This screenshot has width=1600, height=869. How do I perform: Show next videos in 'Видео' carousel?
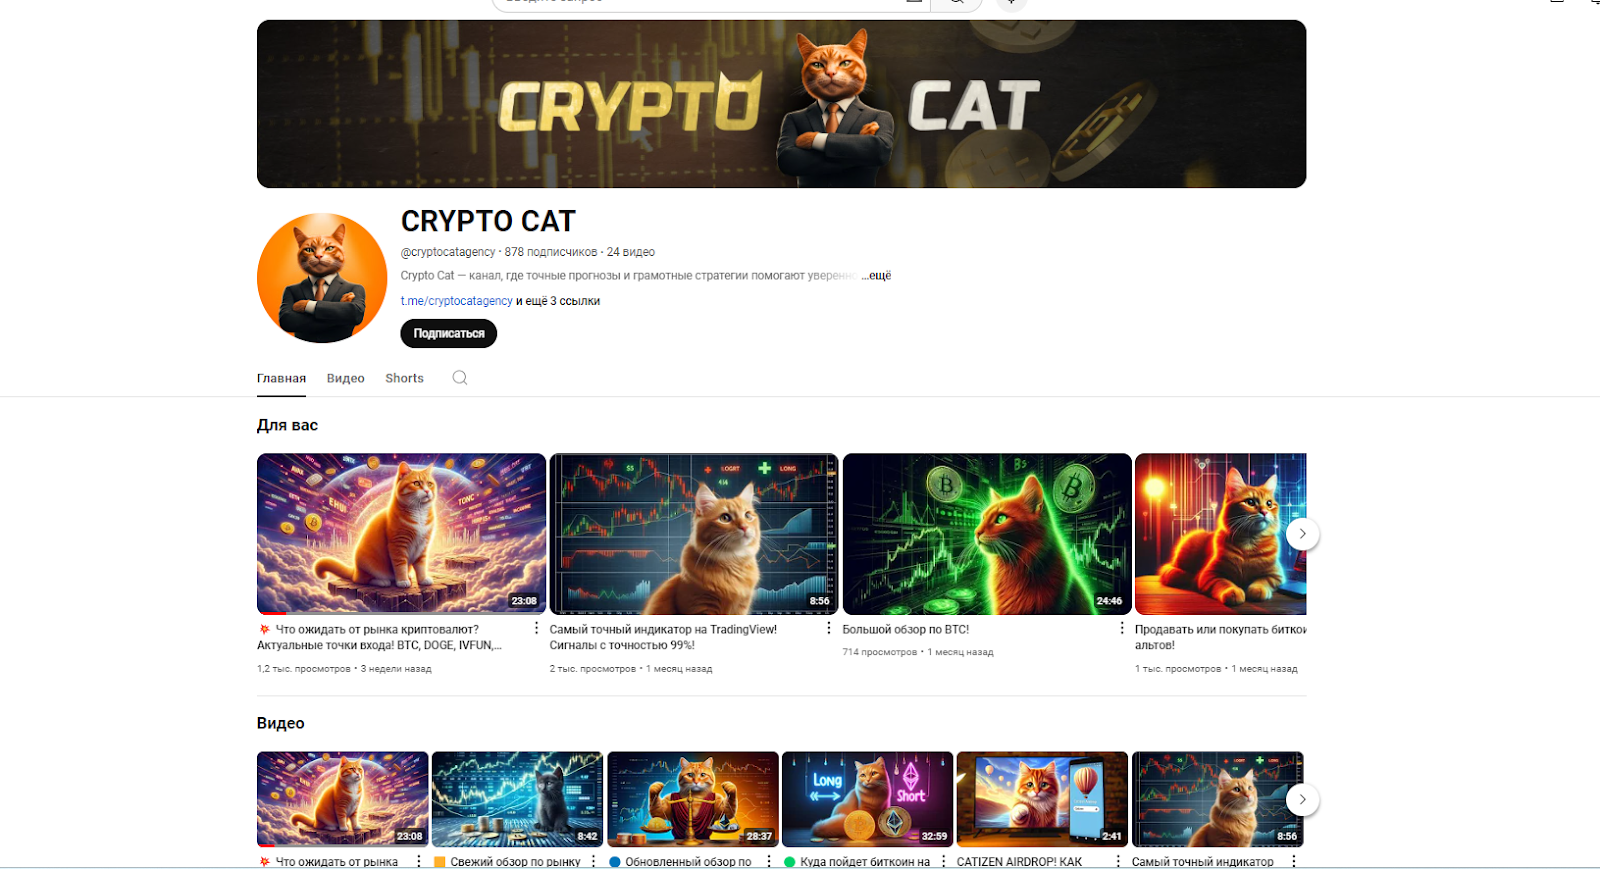(1302, 799)
